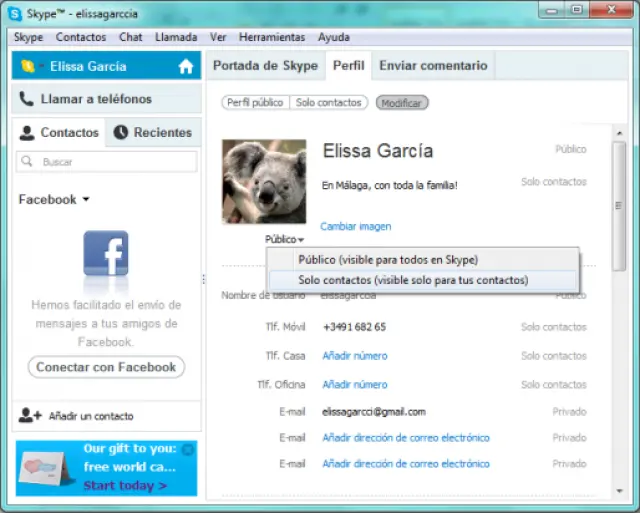Add third e-mail address link
This screenshot has width=640, height=513.
(x=406, y=464)
